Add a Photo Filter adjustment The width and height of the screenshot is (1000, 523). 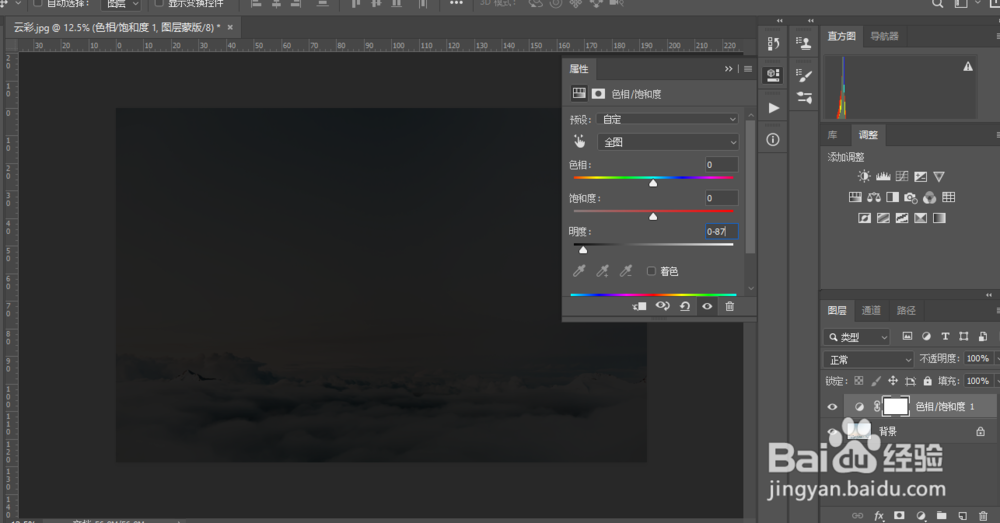click(x=911, y=197)
